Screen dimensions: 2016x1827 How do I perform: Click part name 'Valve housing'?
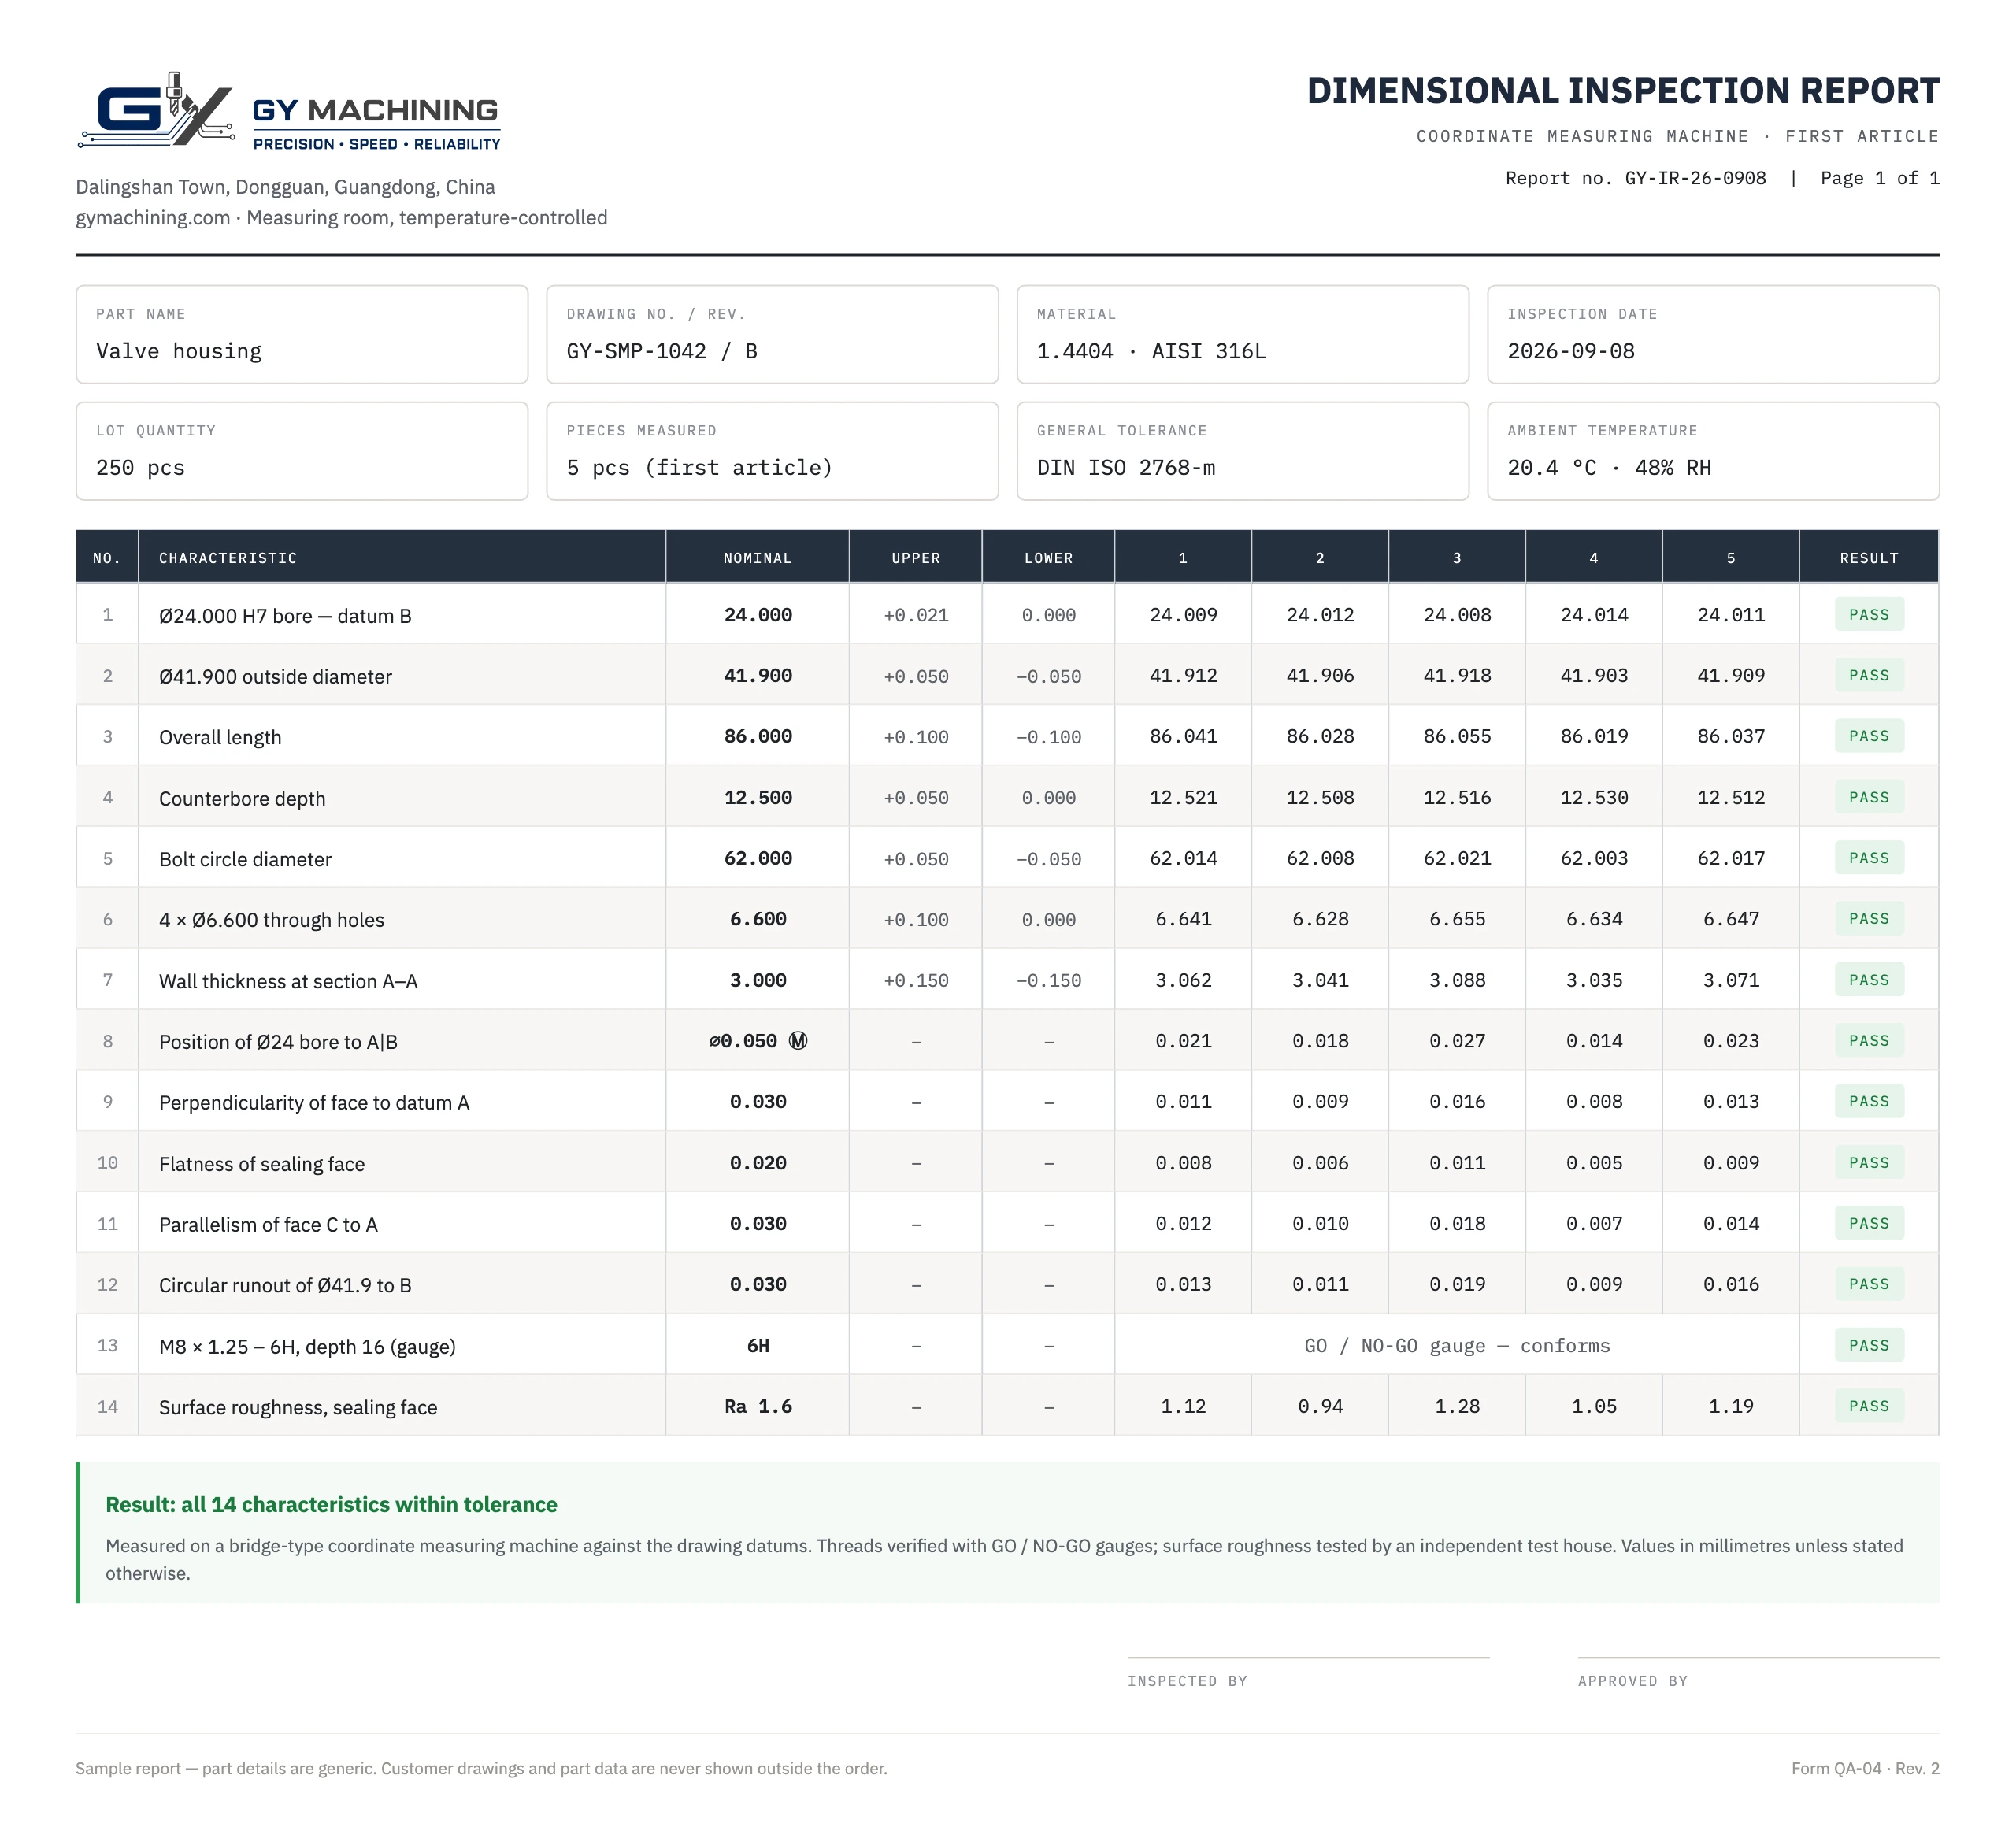click(179, 351)
